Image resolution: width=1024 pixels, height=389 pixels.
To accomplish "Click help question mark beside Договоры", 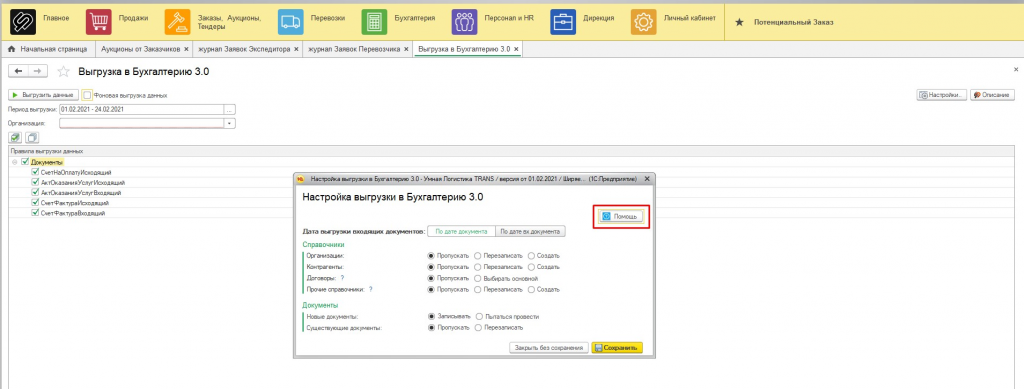I will pos(342,277).
